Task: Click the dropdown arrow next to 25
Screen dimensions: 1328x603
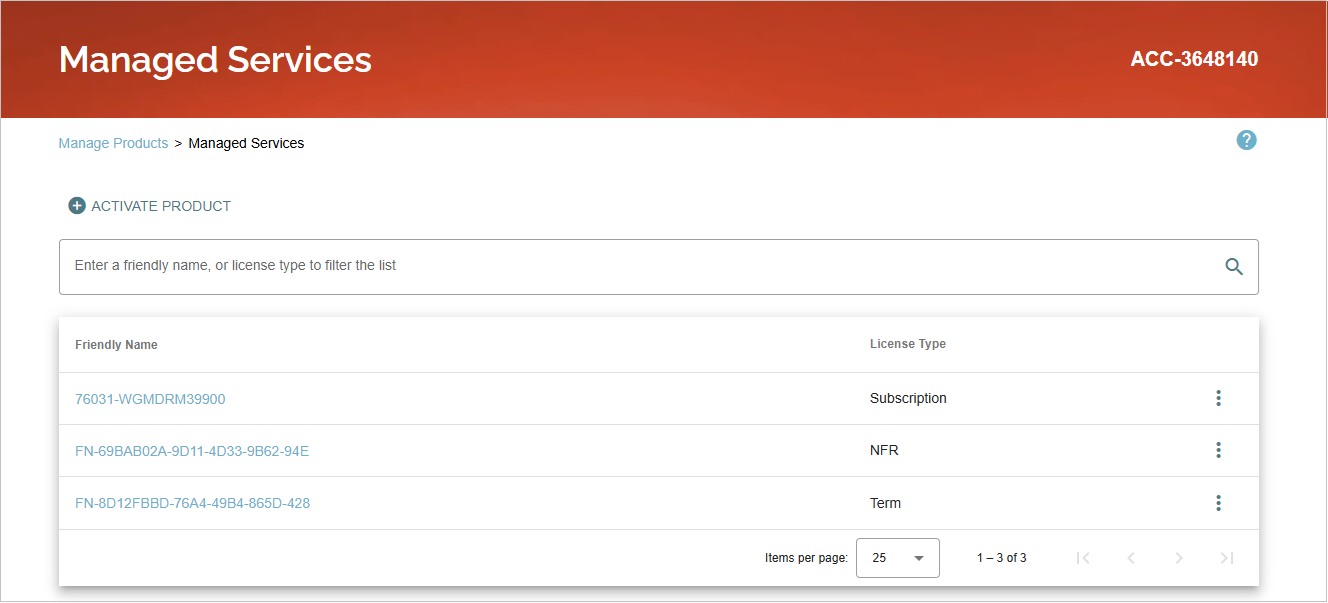Action: [x=922, y=557]
